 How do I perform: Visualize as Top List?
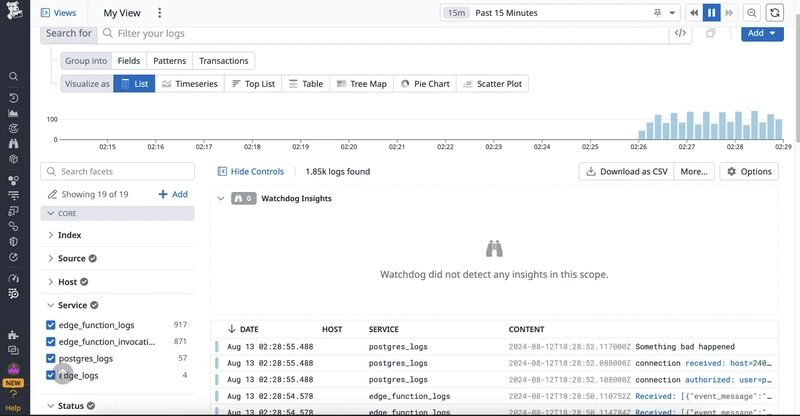[x=253, y=84]
